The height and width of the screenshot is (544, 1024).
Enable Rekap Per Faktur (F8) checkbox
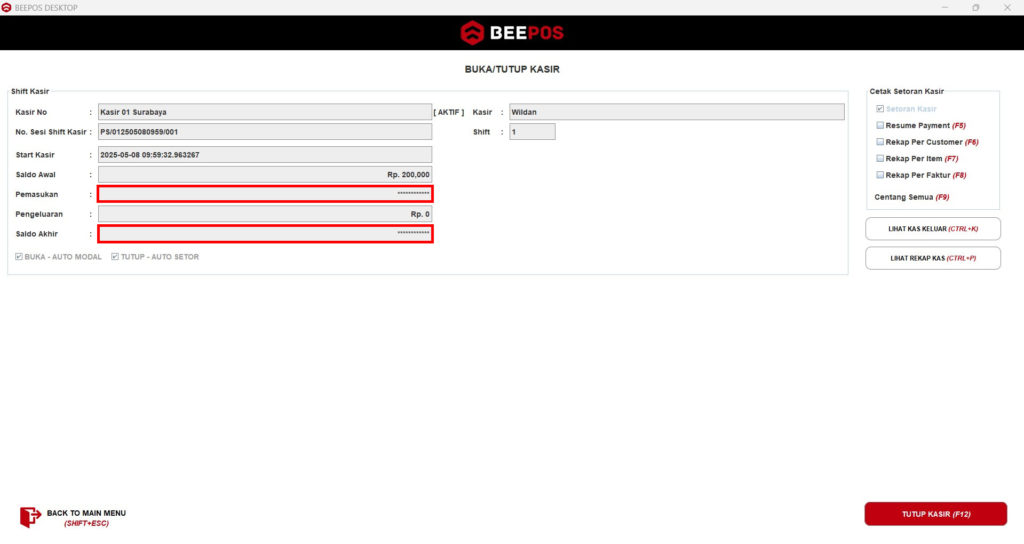[x=880, y=175]
